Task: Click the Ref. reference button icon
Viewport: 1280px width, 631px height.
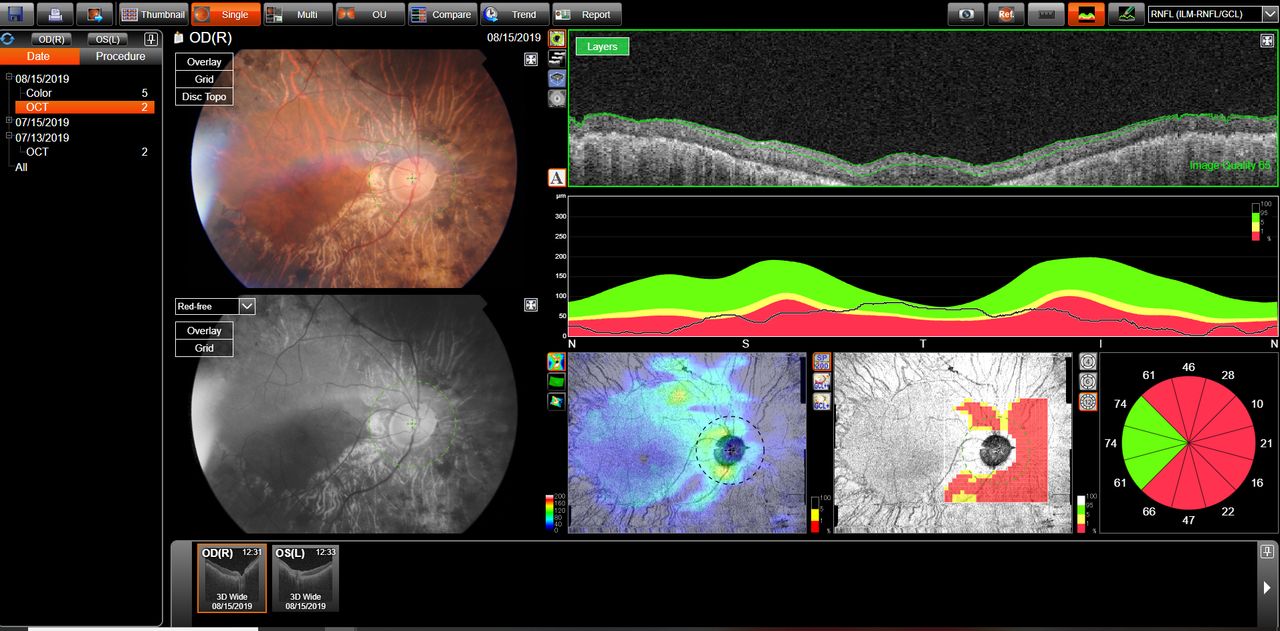Action: click(1005, 14)
